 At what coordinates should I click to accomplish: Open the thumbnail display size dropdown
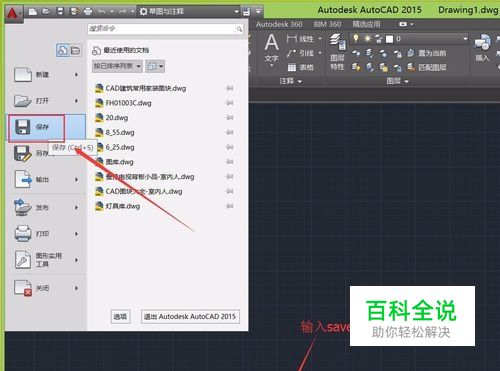[155, 66]
